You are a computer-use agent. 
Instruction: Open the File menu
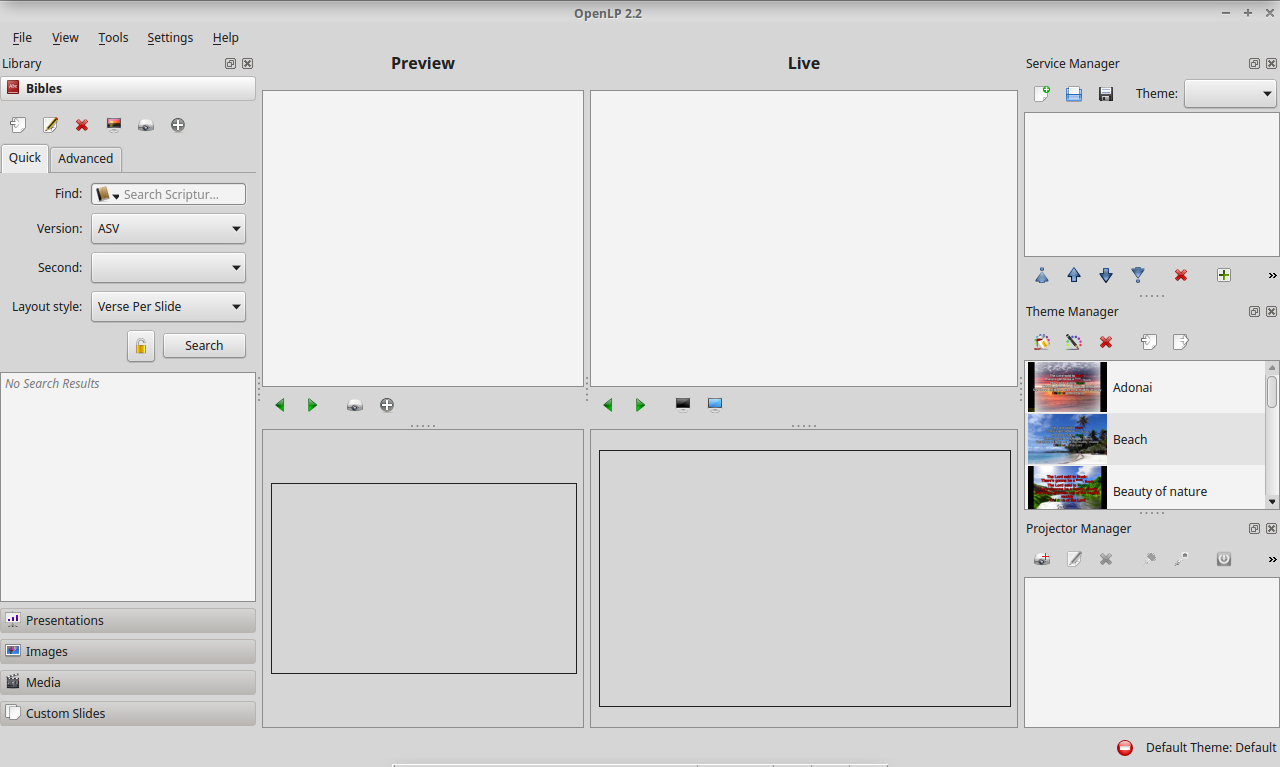[22, 38]
